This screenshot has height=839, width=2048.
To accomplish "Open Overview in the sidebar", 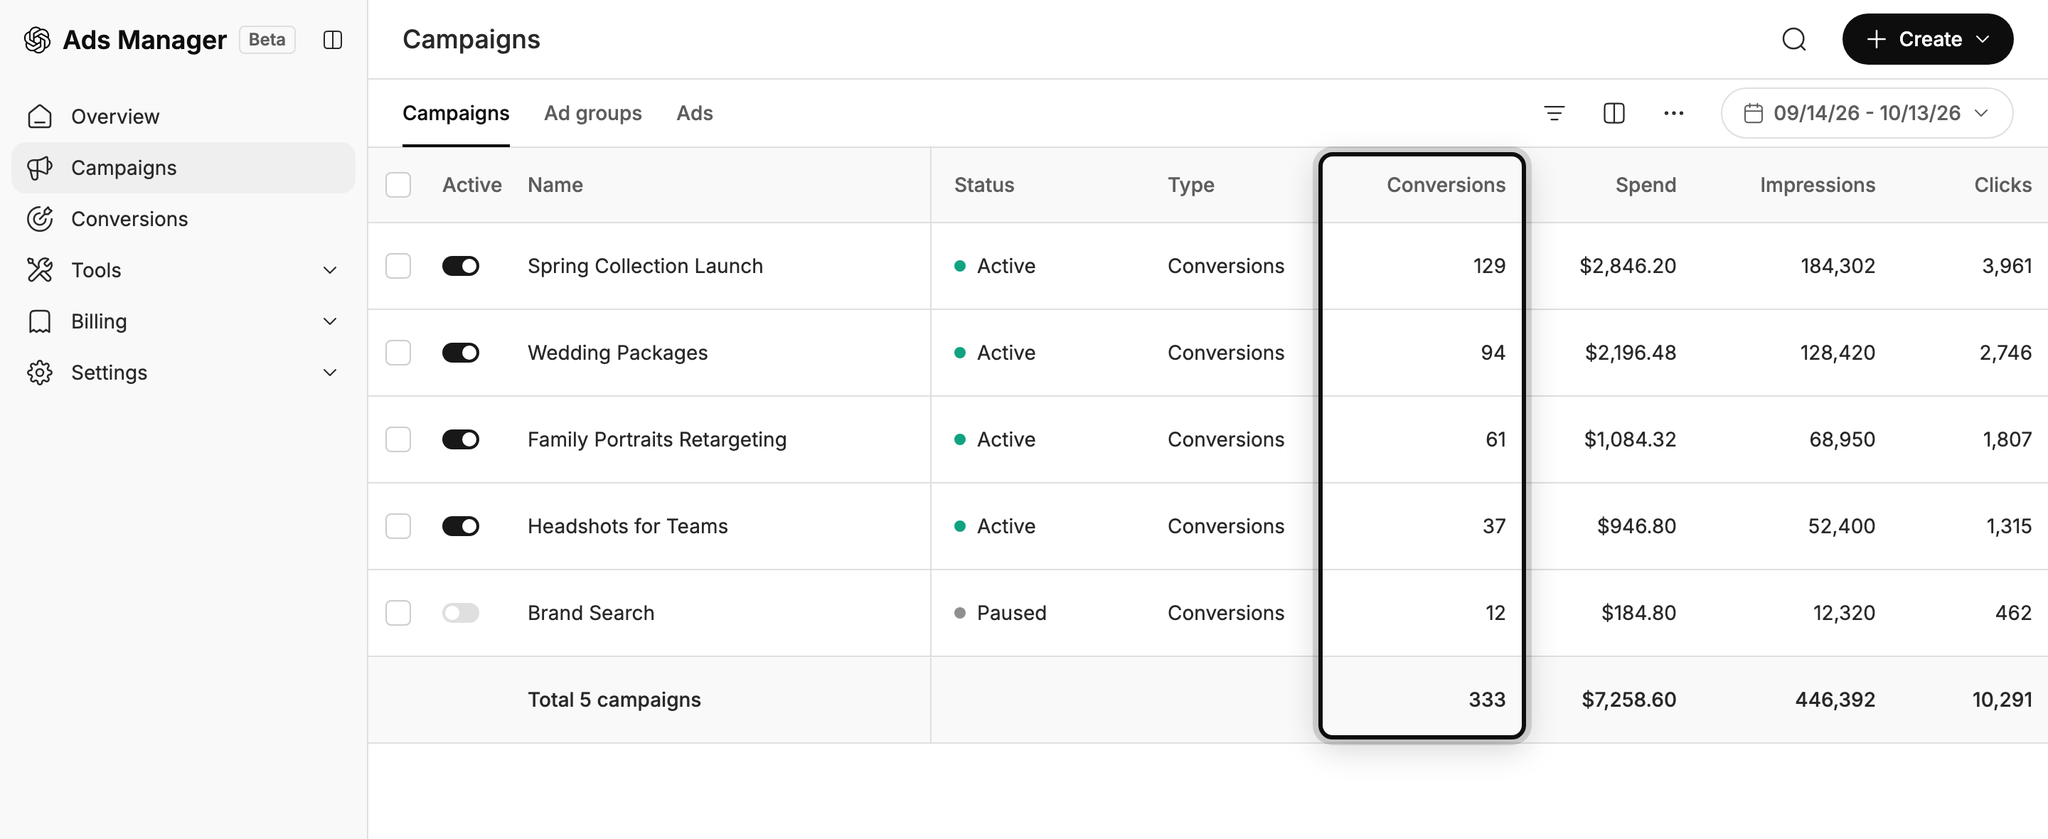I will 183,116.
